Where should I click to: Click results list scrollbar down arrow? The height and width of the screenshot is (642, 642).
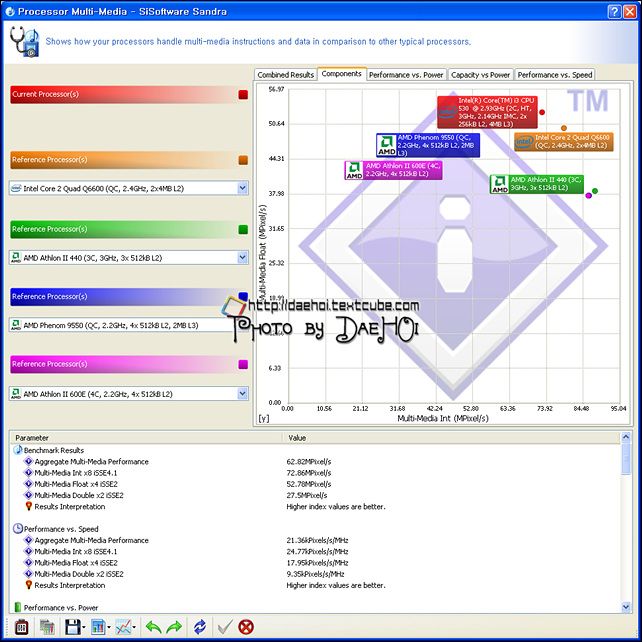626,607
